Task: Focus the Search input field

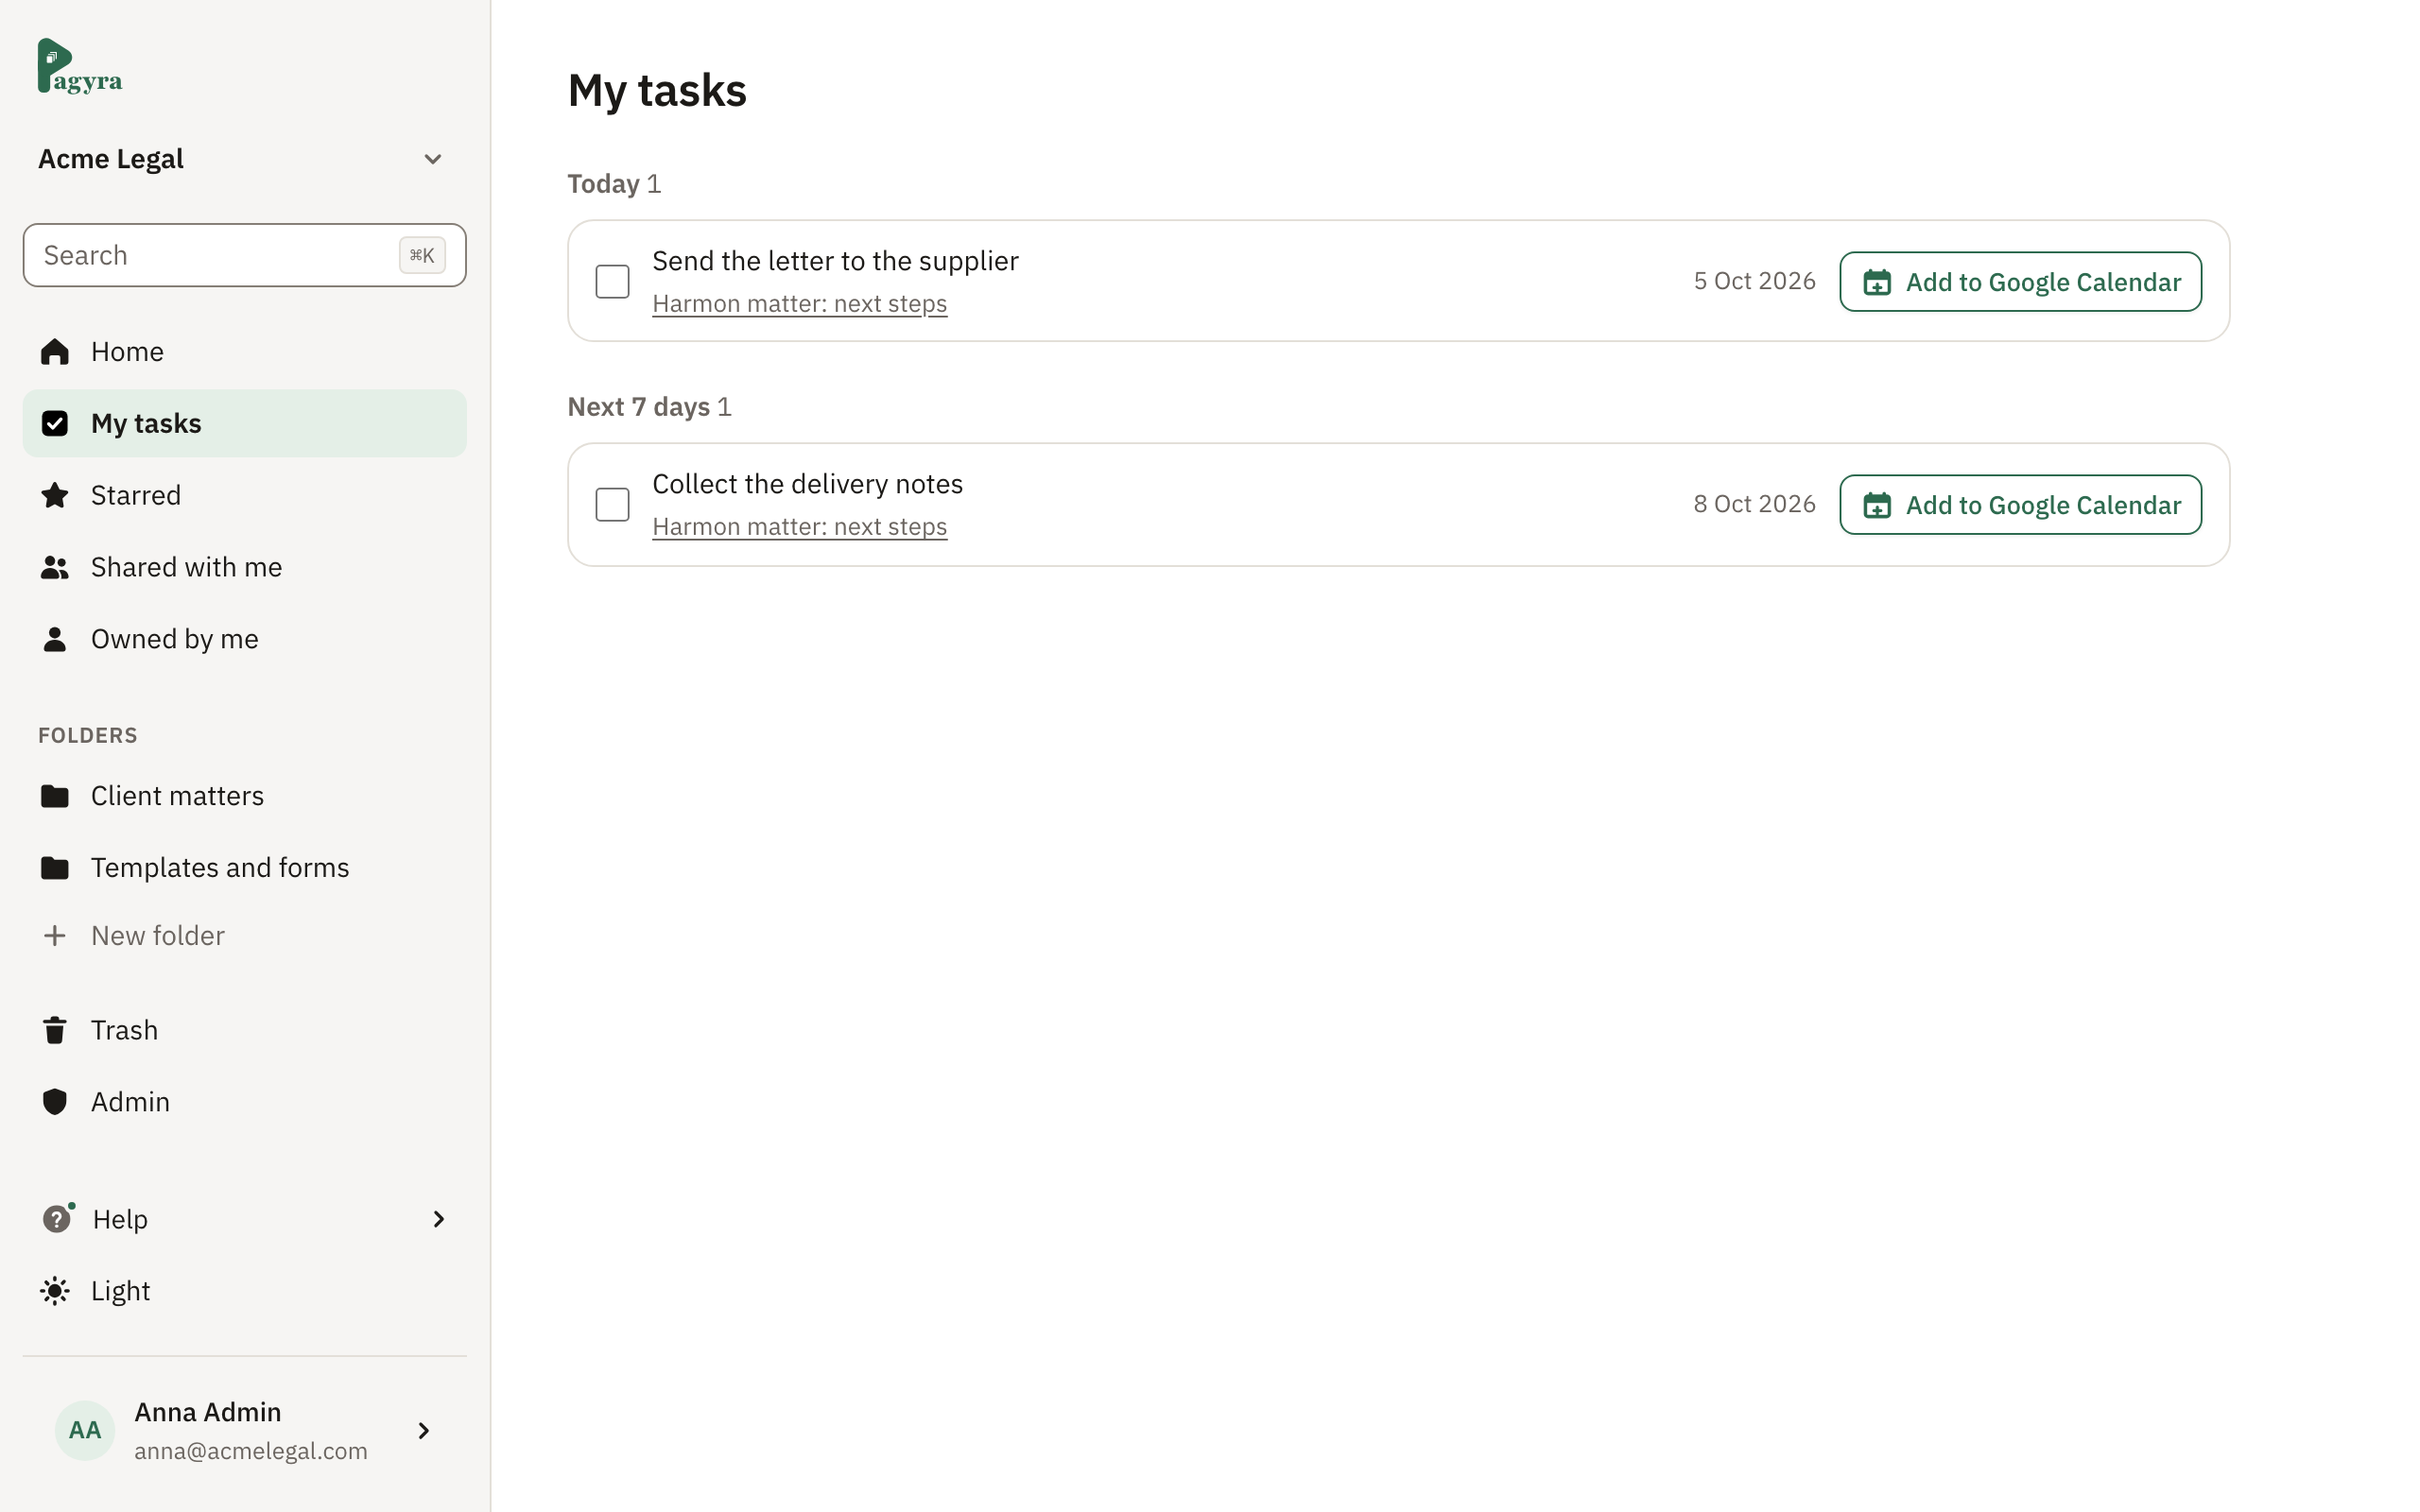Action: coord(244,255)
